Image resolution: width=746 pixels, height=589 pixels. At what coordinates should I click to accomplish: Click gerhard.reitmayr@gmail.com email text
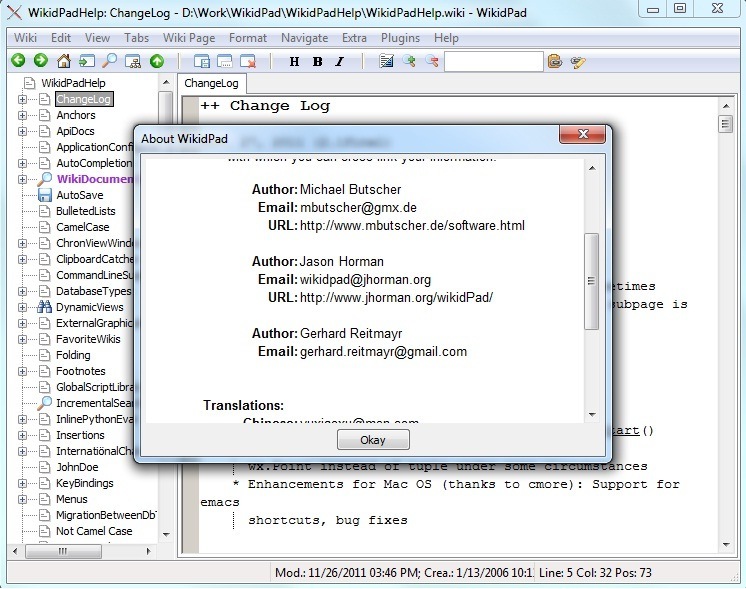(383, 352)
